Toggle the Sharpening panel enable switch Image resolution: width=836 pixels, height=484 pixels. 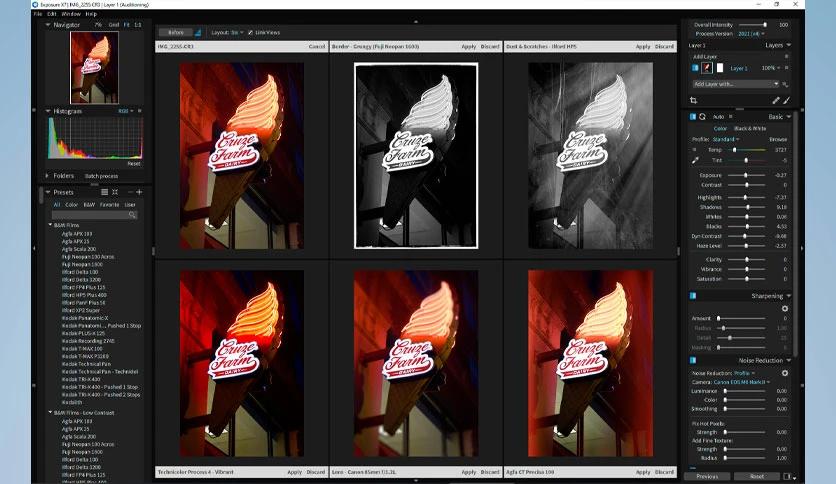693,296
